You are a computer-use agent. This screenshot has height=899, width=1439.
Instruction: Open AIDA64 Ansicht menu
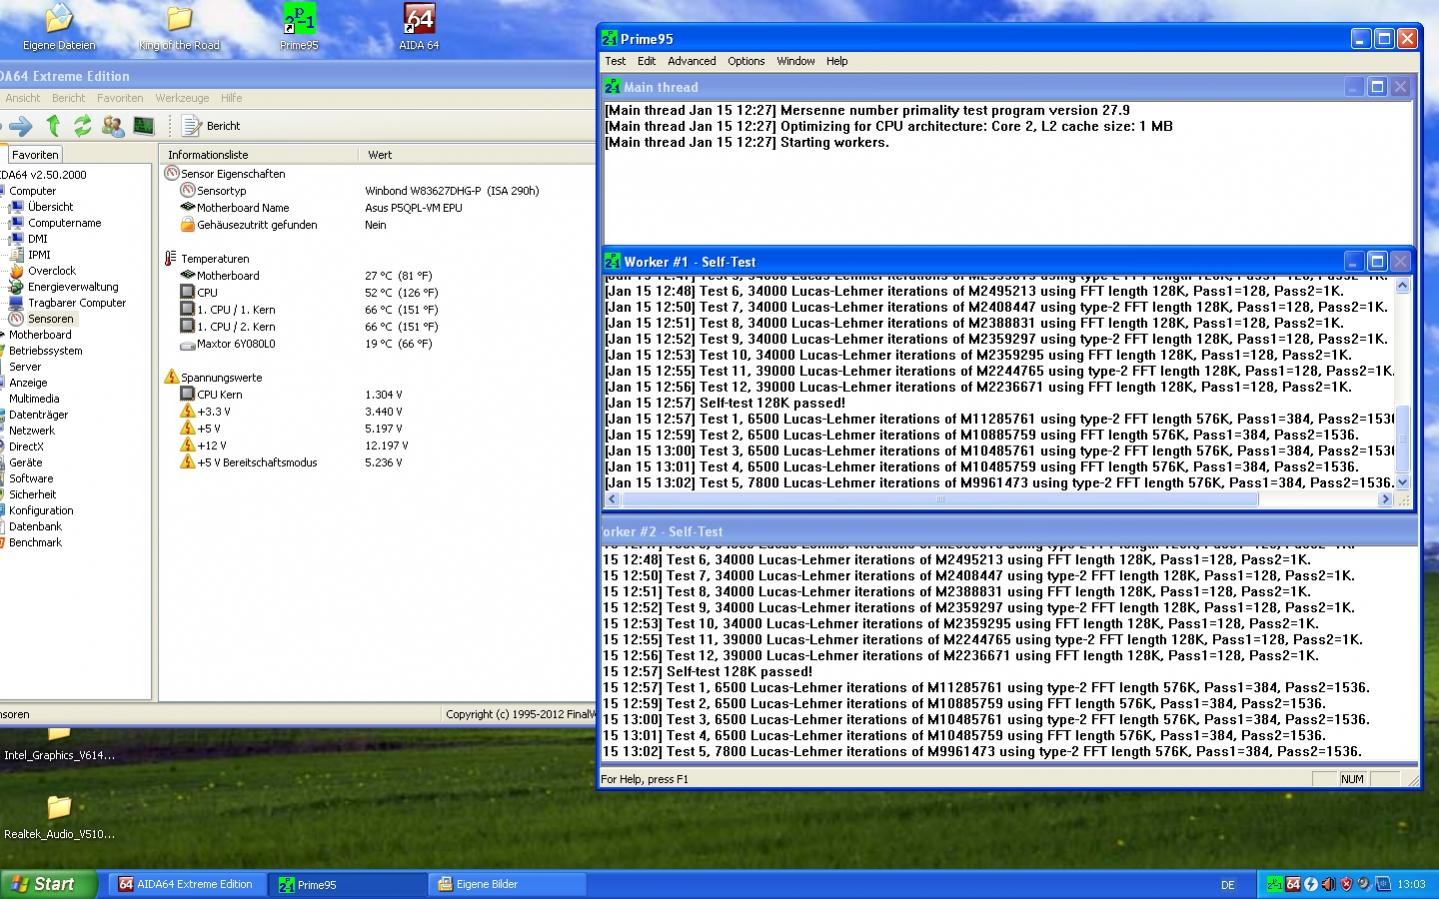click(22, 98)
